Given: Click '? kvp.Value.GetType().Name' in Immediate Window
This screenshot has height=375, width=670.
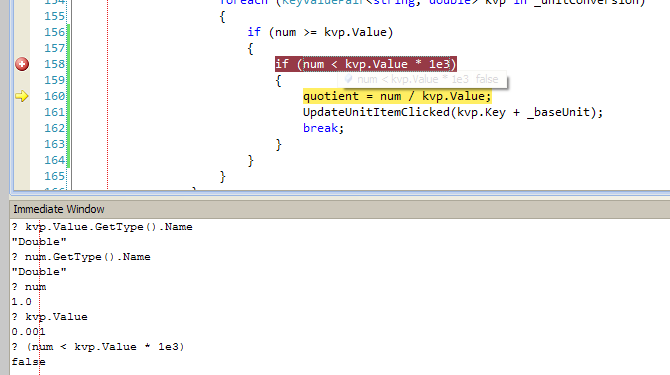Looking at the screenshot, I should click(102, 227).
